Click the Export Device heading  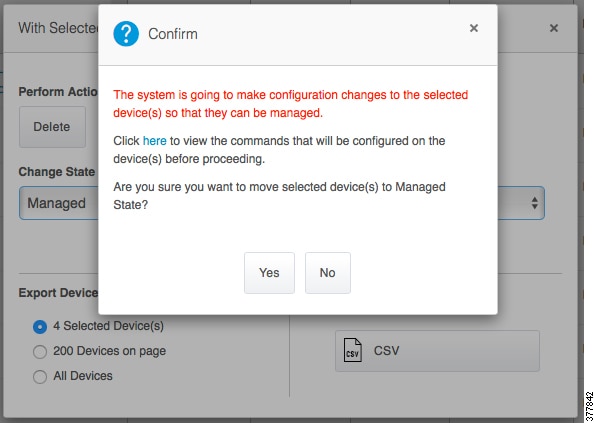tap(58, 293)
